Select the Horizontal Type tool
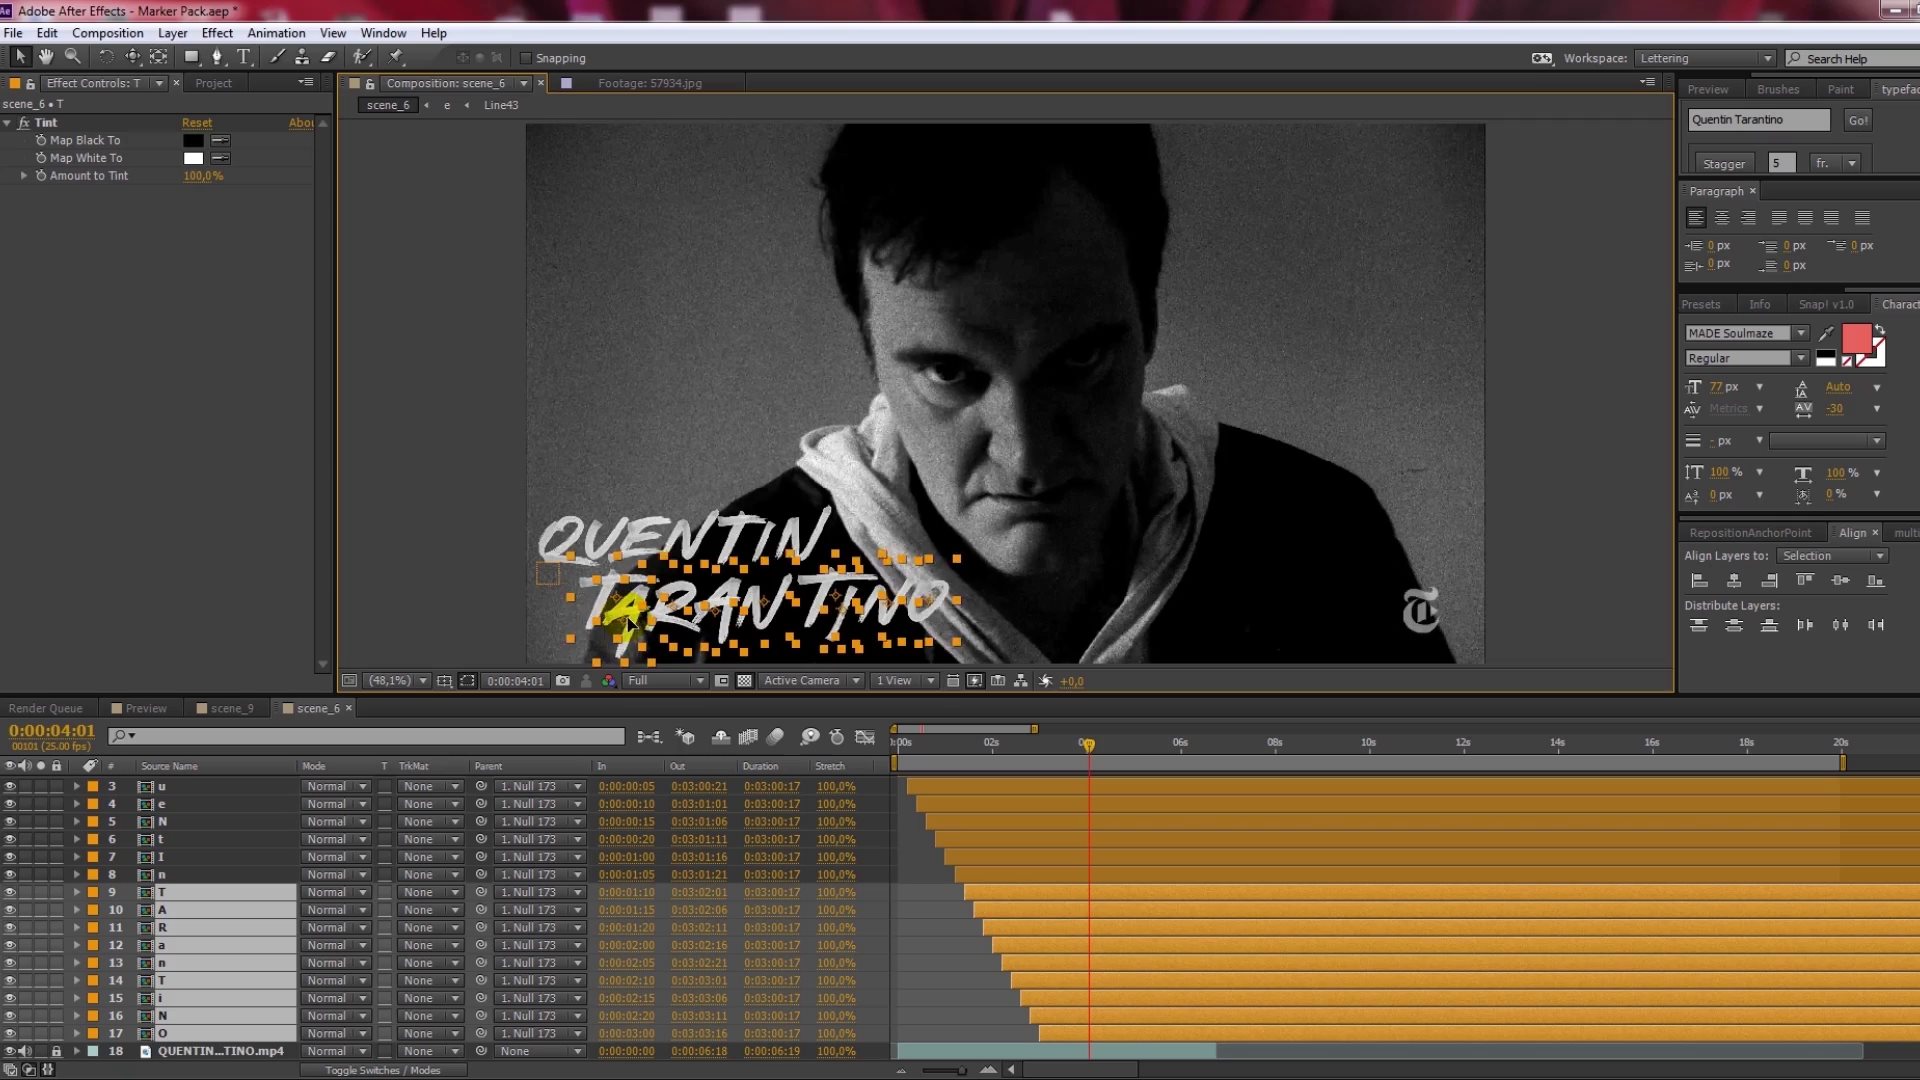Screen dimensions: 1920x1080 [243, 57]
